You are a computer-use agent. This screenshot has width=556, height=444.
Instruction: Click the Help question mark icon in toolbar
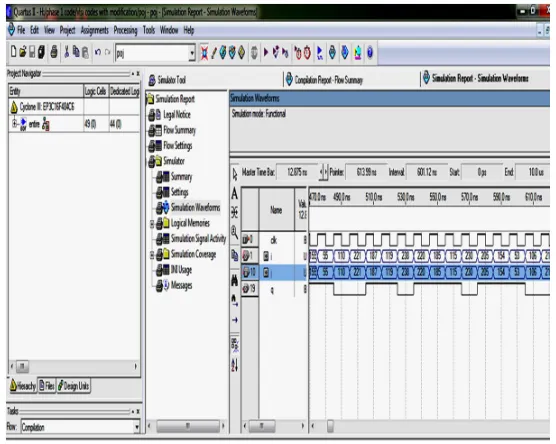pos(370,53)
